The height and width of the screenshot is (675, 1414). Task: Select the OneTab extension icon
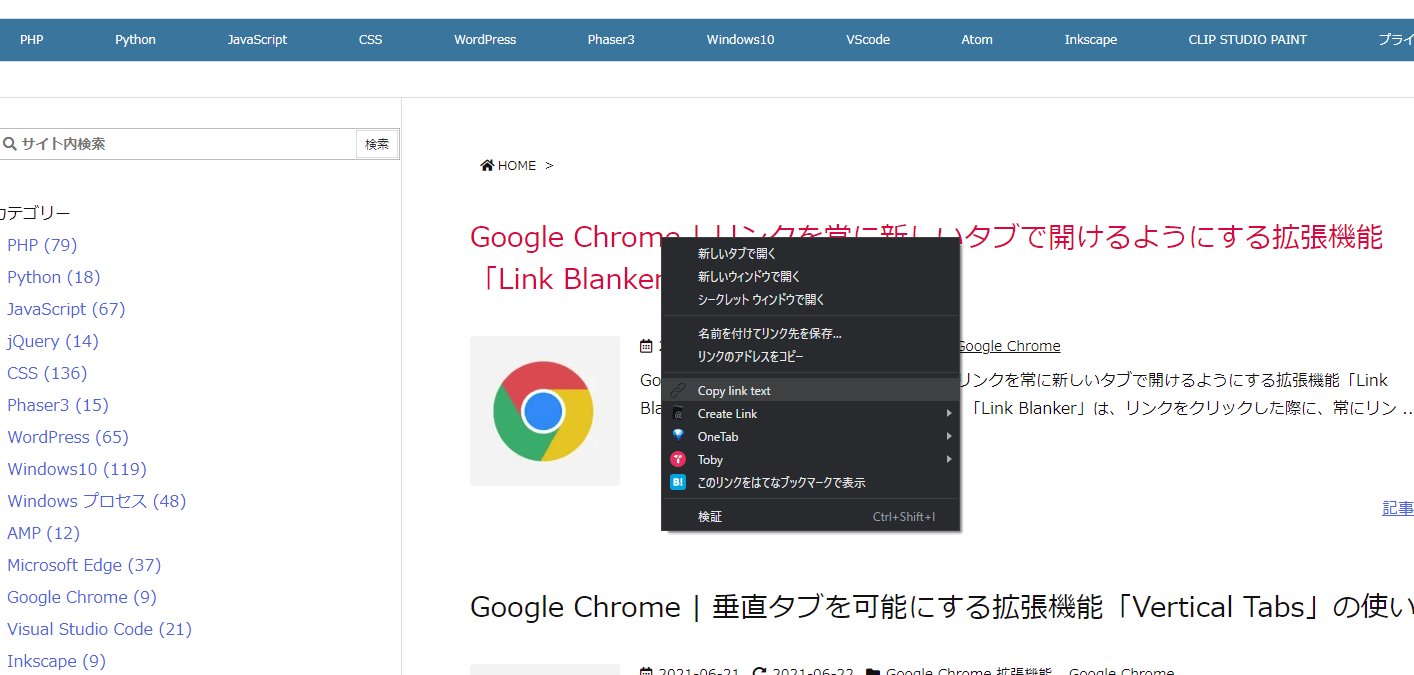point(679,436)
